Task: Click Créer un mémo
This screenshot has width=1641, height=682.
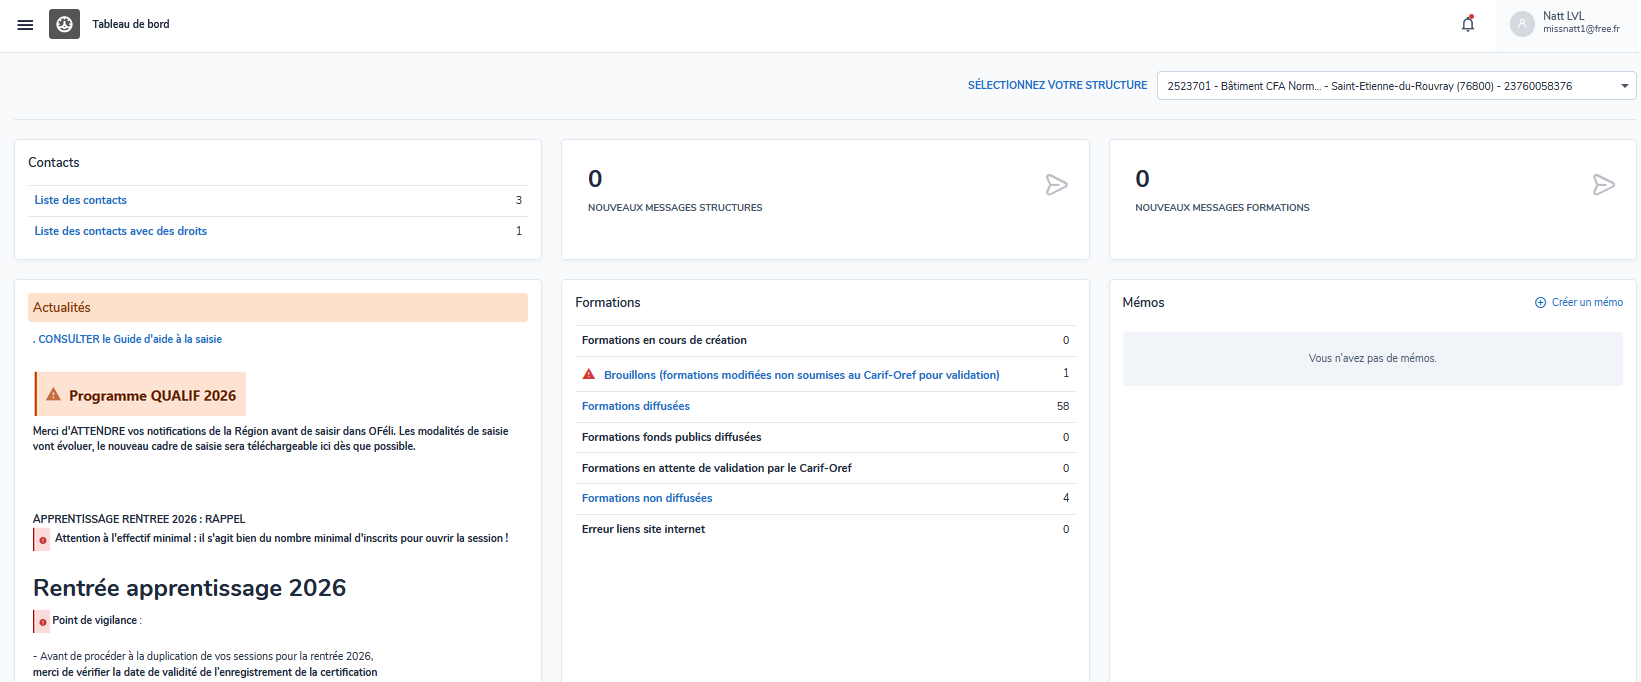Action: [x=1587, y=302]
